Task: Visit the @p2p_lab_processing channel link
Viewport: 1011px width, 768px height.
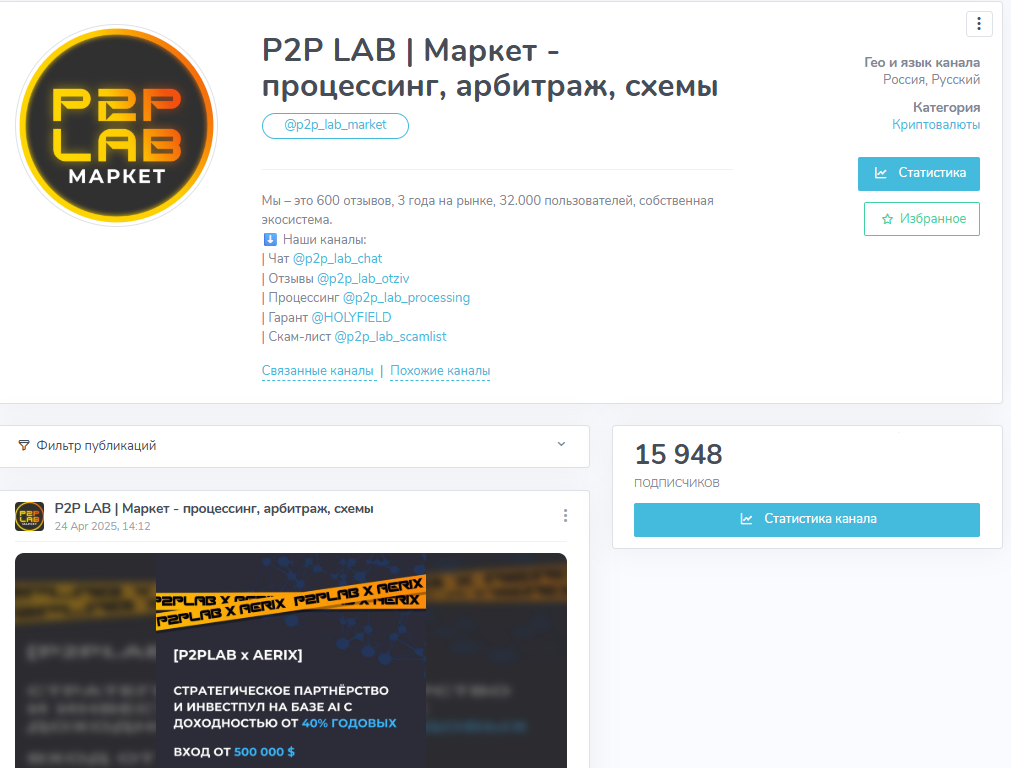Action: tap(406, 298)
